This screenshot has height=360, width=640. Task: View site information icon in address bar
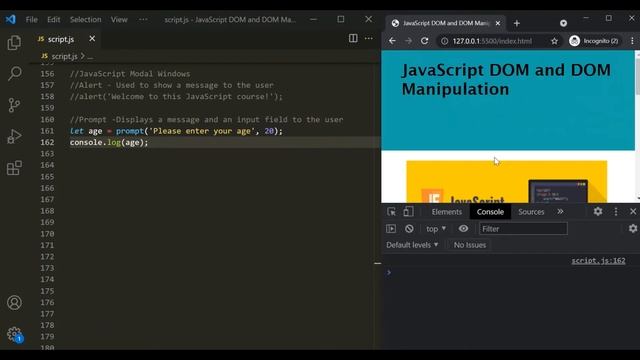click(x=444, y=41)
